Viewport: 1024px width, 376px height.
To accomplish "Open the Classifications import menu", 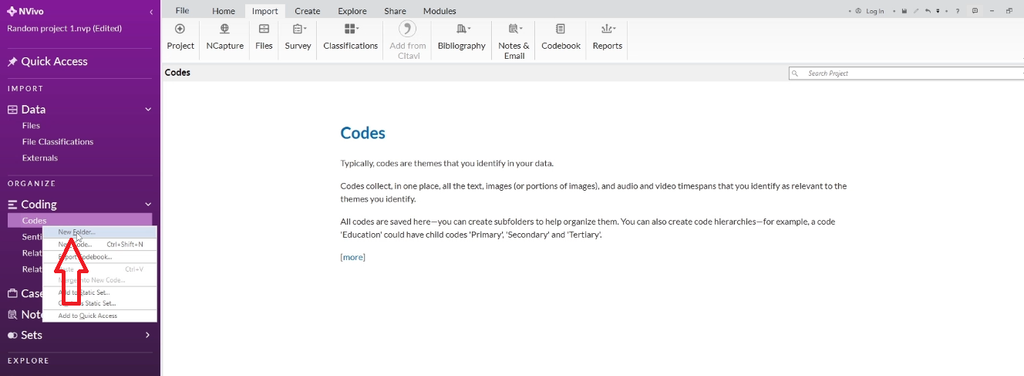I will [x=350, y=38].
